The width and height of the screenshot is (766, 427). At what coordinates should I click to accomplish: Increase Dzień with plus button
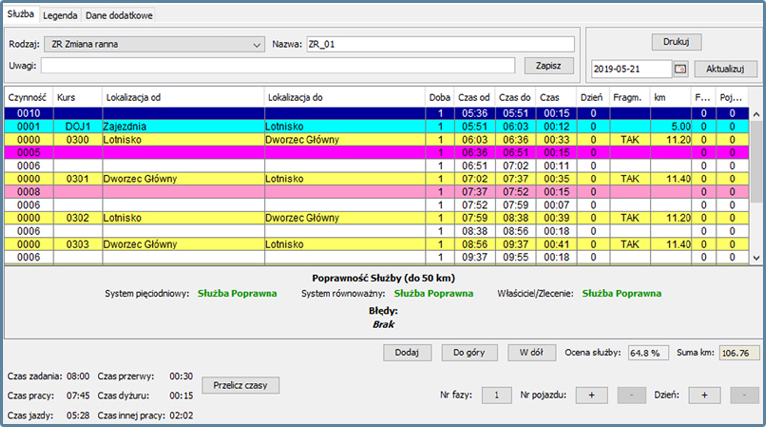click(704, 395)
